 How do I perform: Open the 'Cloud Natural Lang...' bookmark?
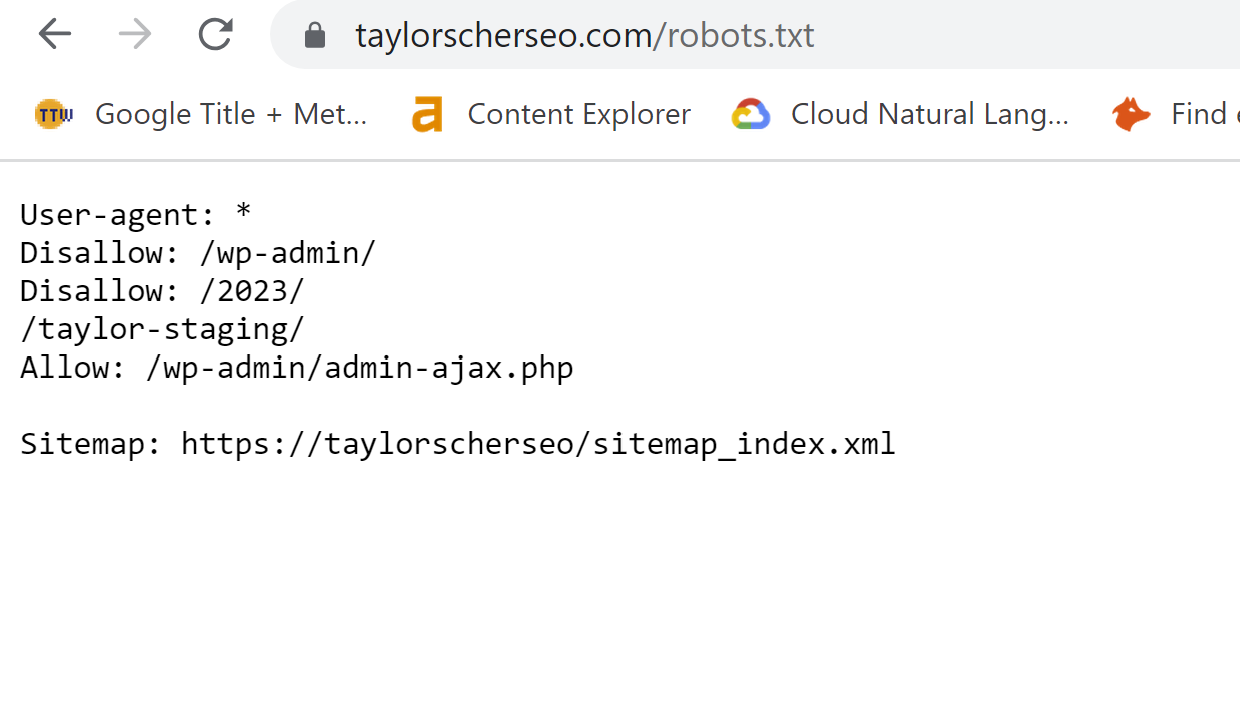pos(929,114)
